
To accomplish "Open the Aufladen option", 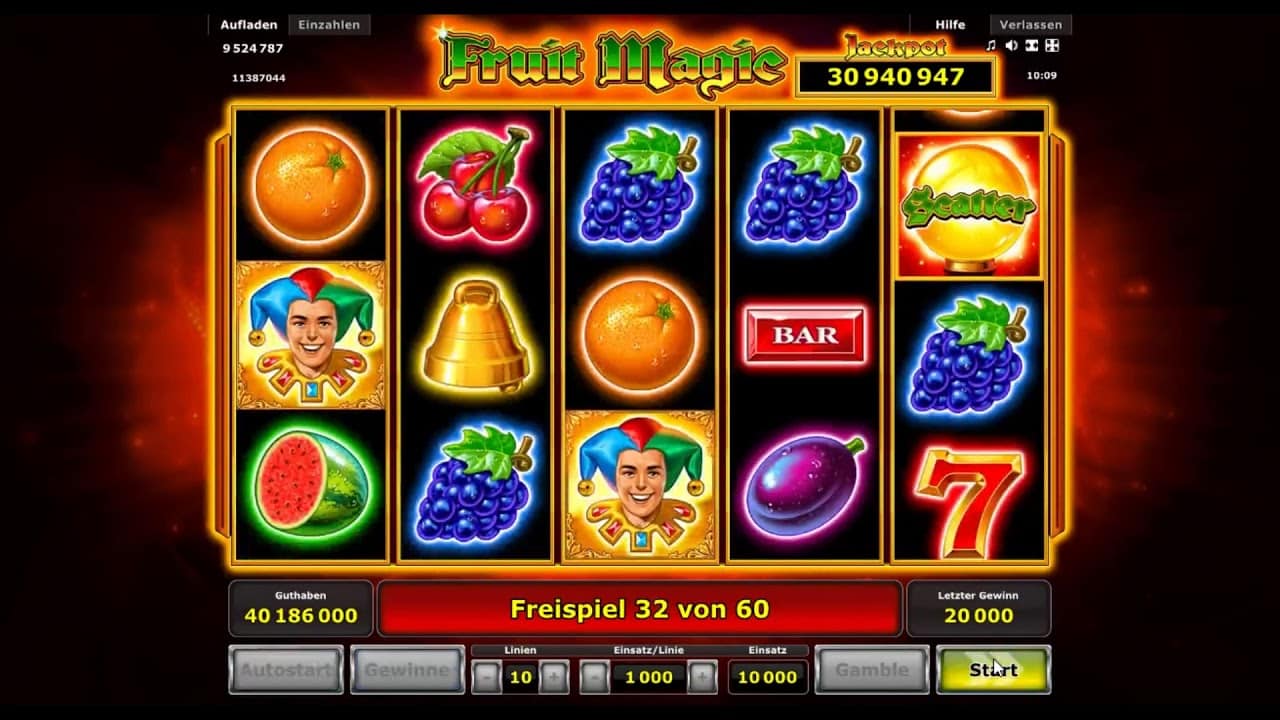I will point(248,25).
